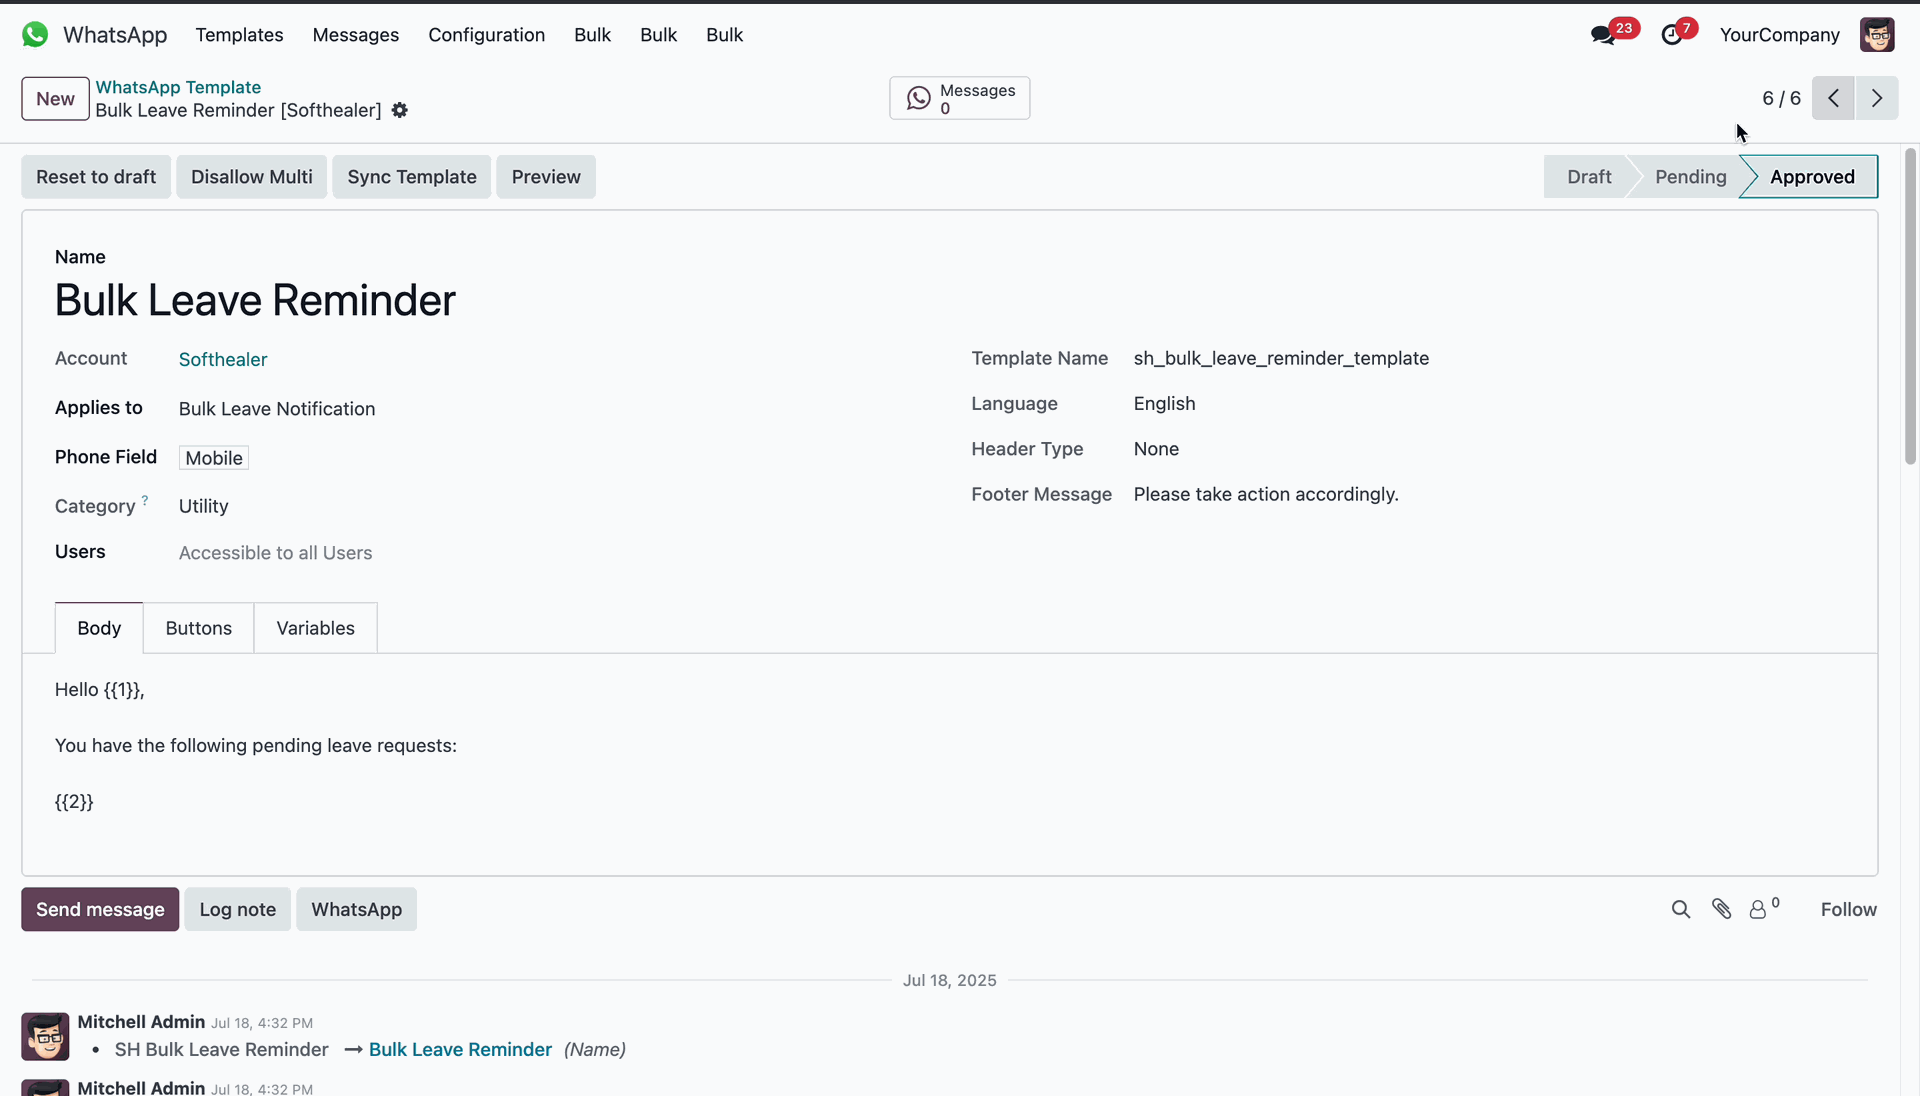
Task: Toggle Disallow Multi button
Action: click(x=252, y=177)
